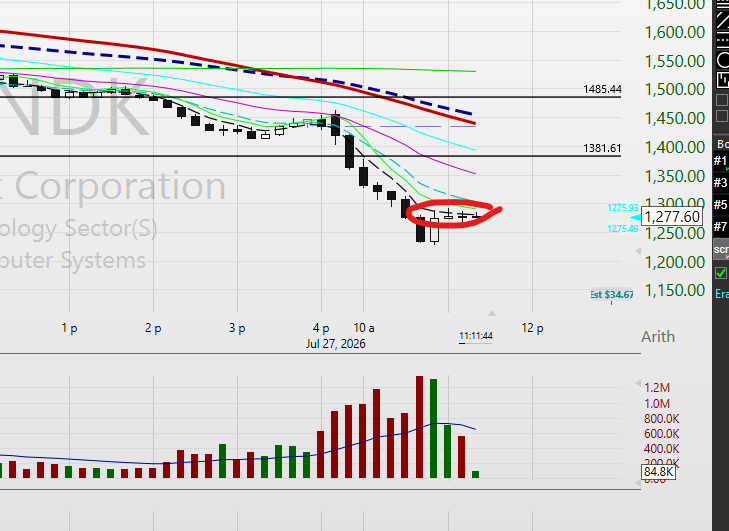729x531 pixels.
Task: Click the 3 p time axis label
Action: point(237,328)
